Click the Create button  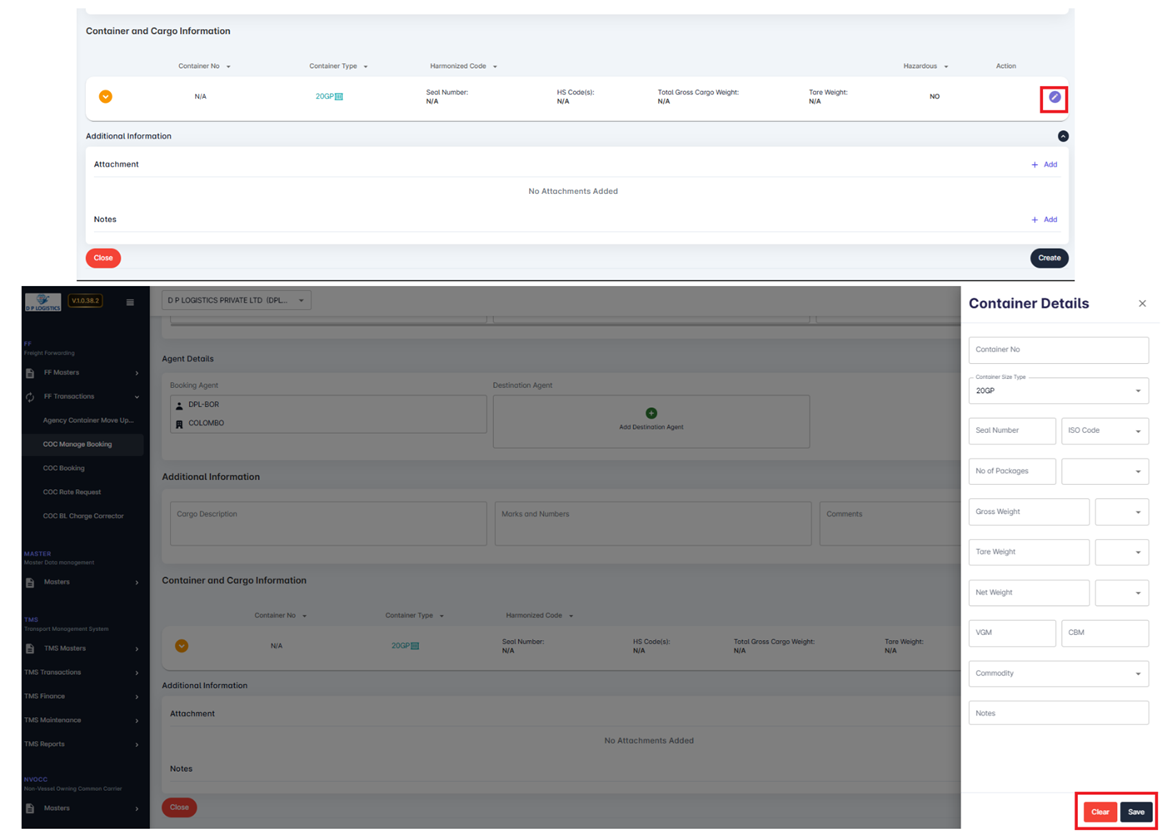(x=1049, y=258)
